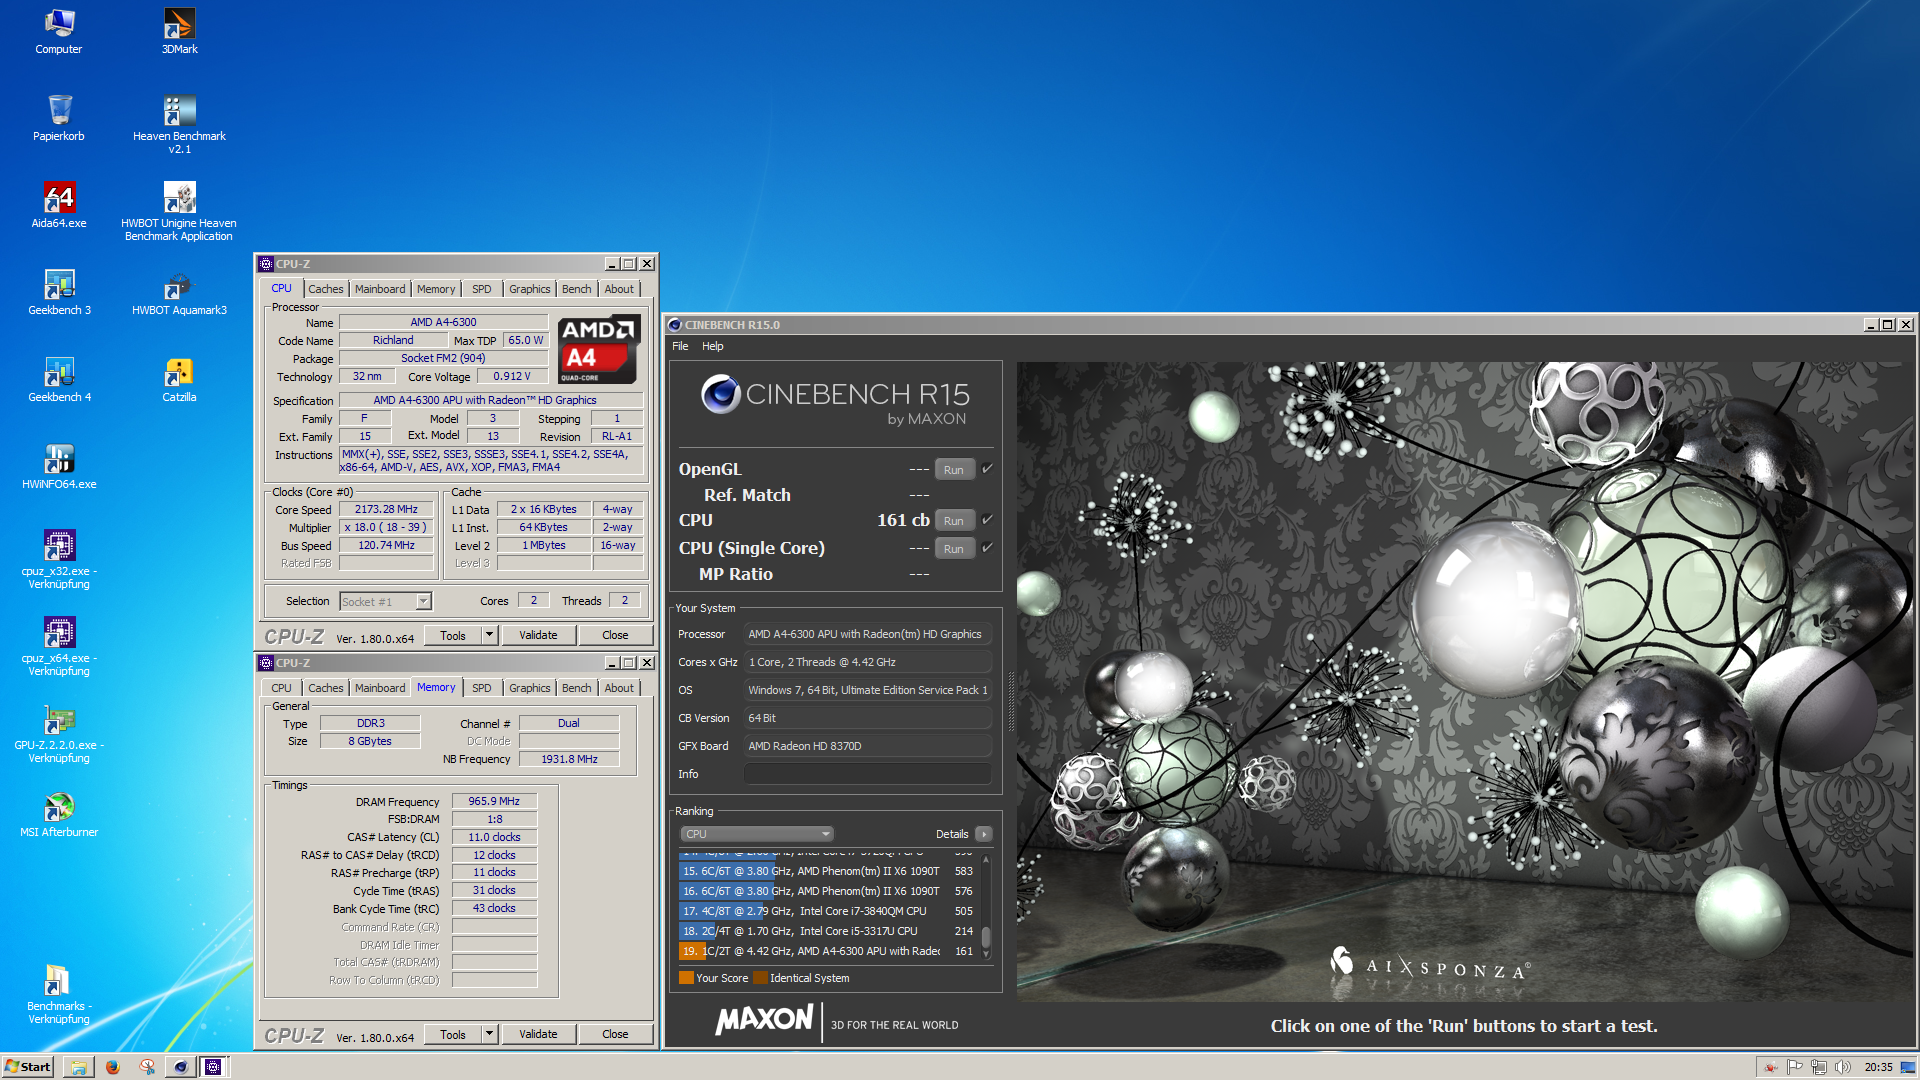Select the Catzilla desktop icon
The height and width of the screenshot is (1080, 1920).
(x=179, y=379)
